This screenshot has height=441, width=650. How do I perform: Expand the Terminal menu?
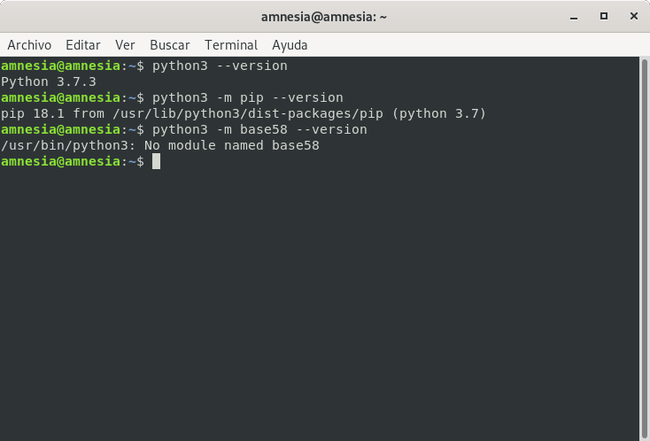click(x=231, y=45)
